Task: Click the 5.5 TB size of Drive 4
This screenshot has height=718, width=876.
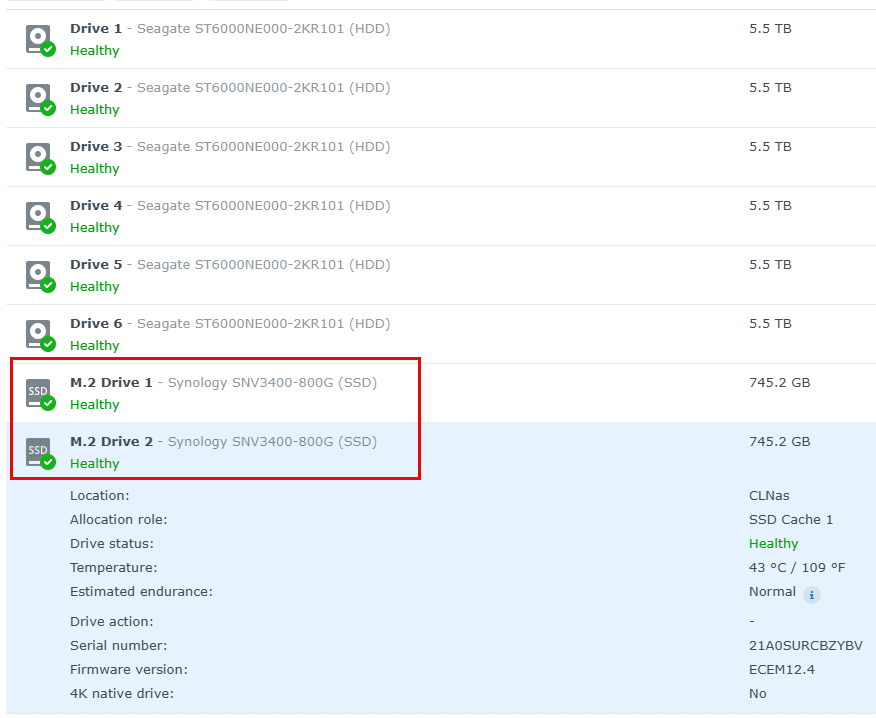Action: click(770, 206)
